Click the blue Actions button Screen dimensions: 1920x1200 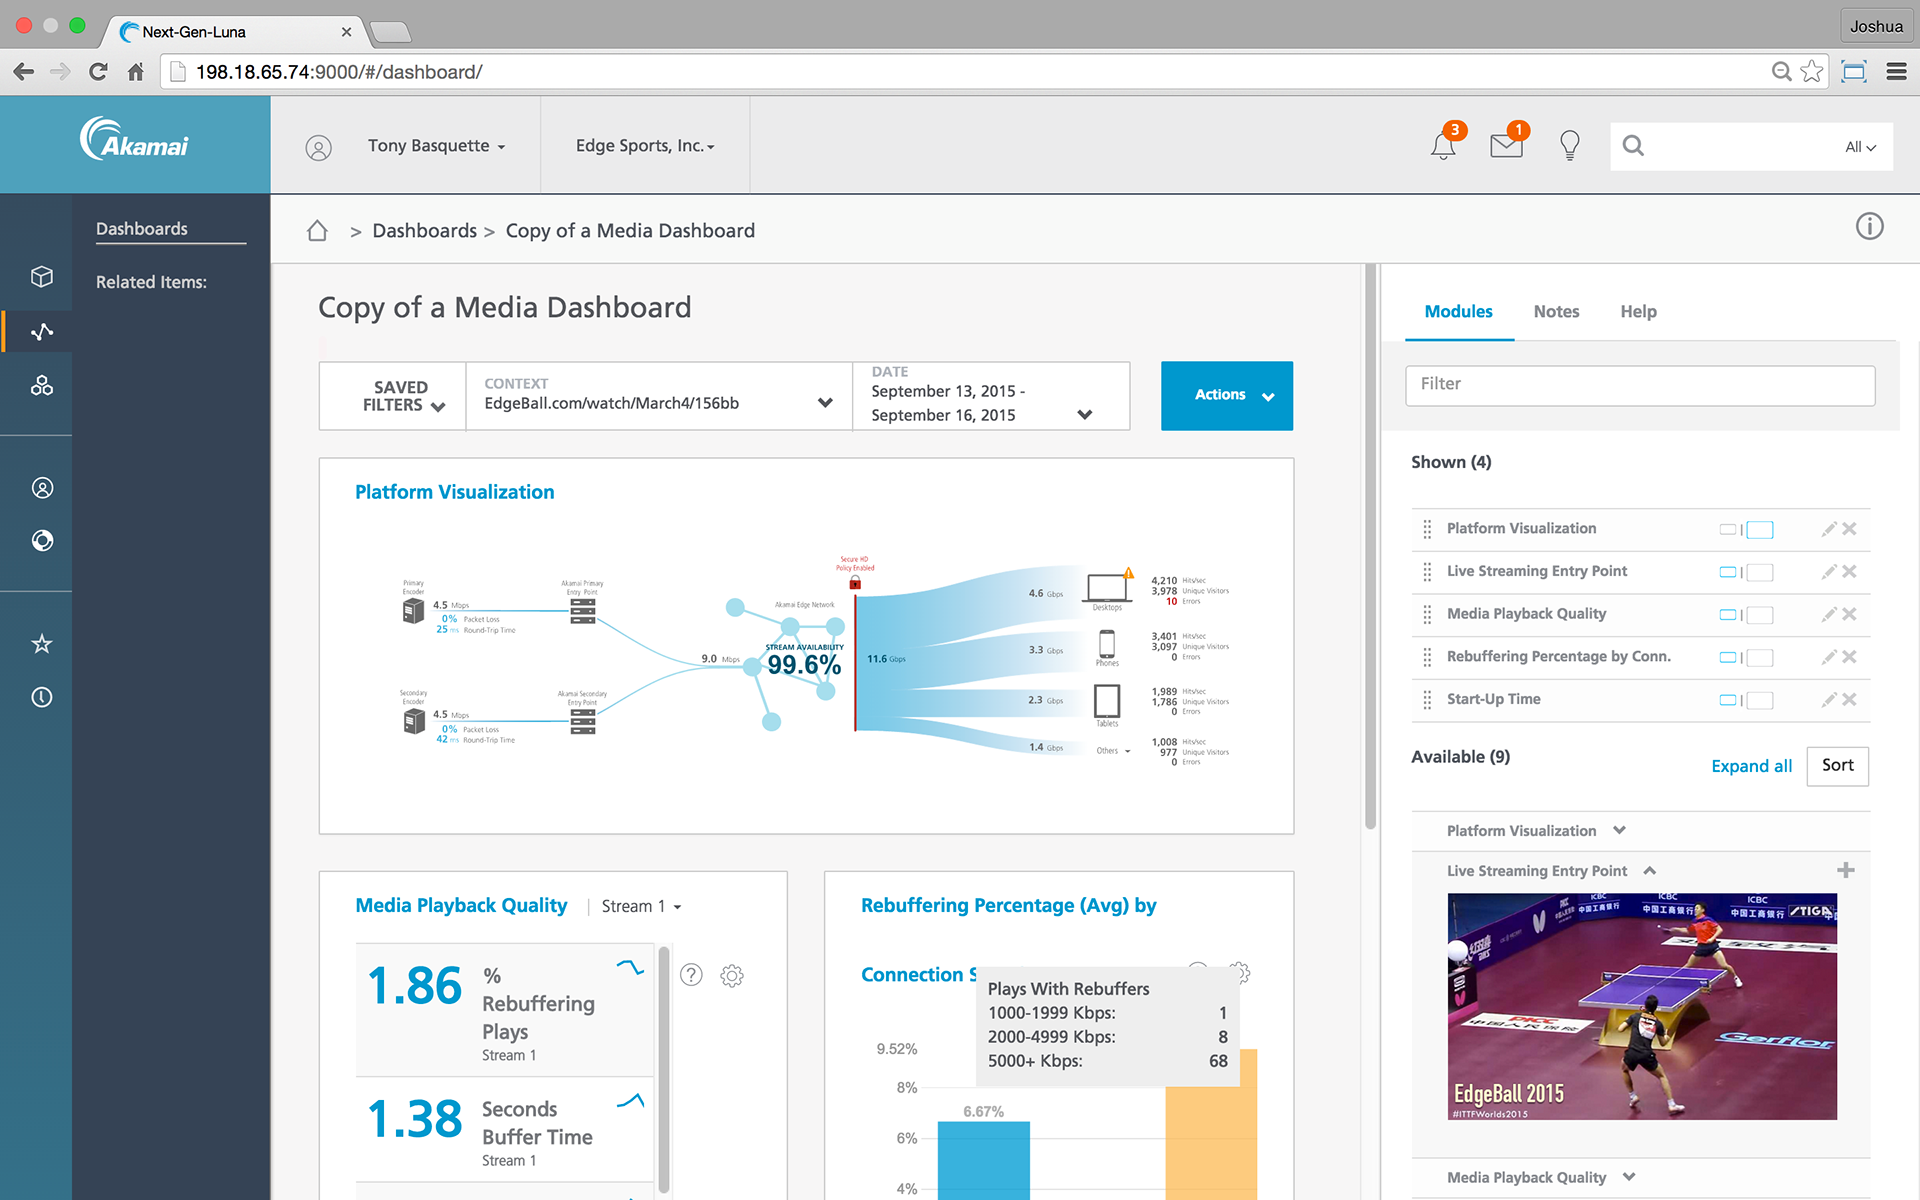point(1227,396)
